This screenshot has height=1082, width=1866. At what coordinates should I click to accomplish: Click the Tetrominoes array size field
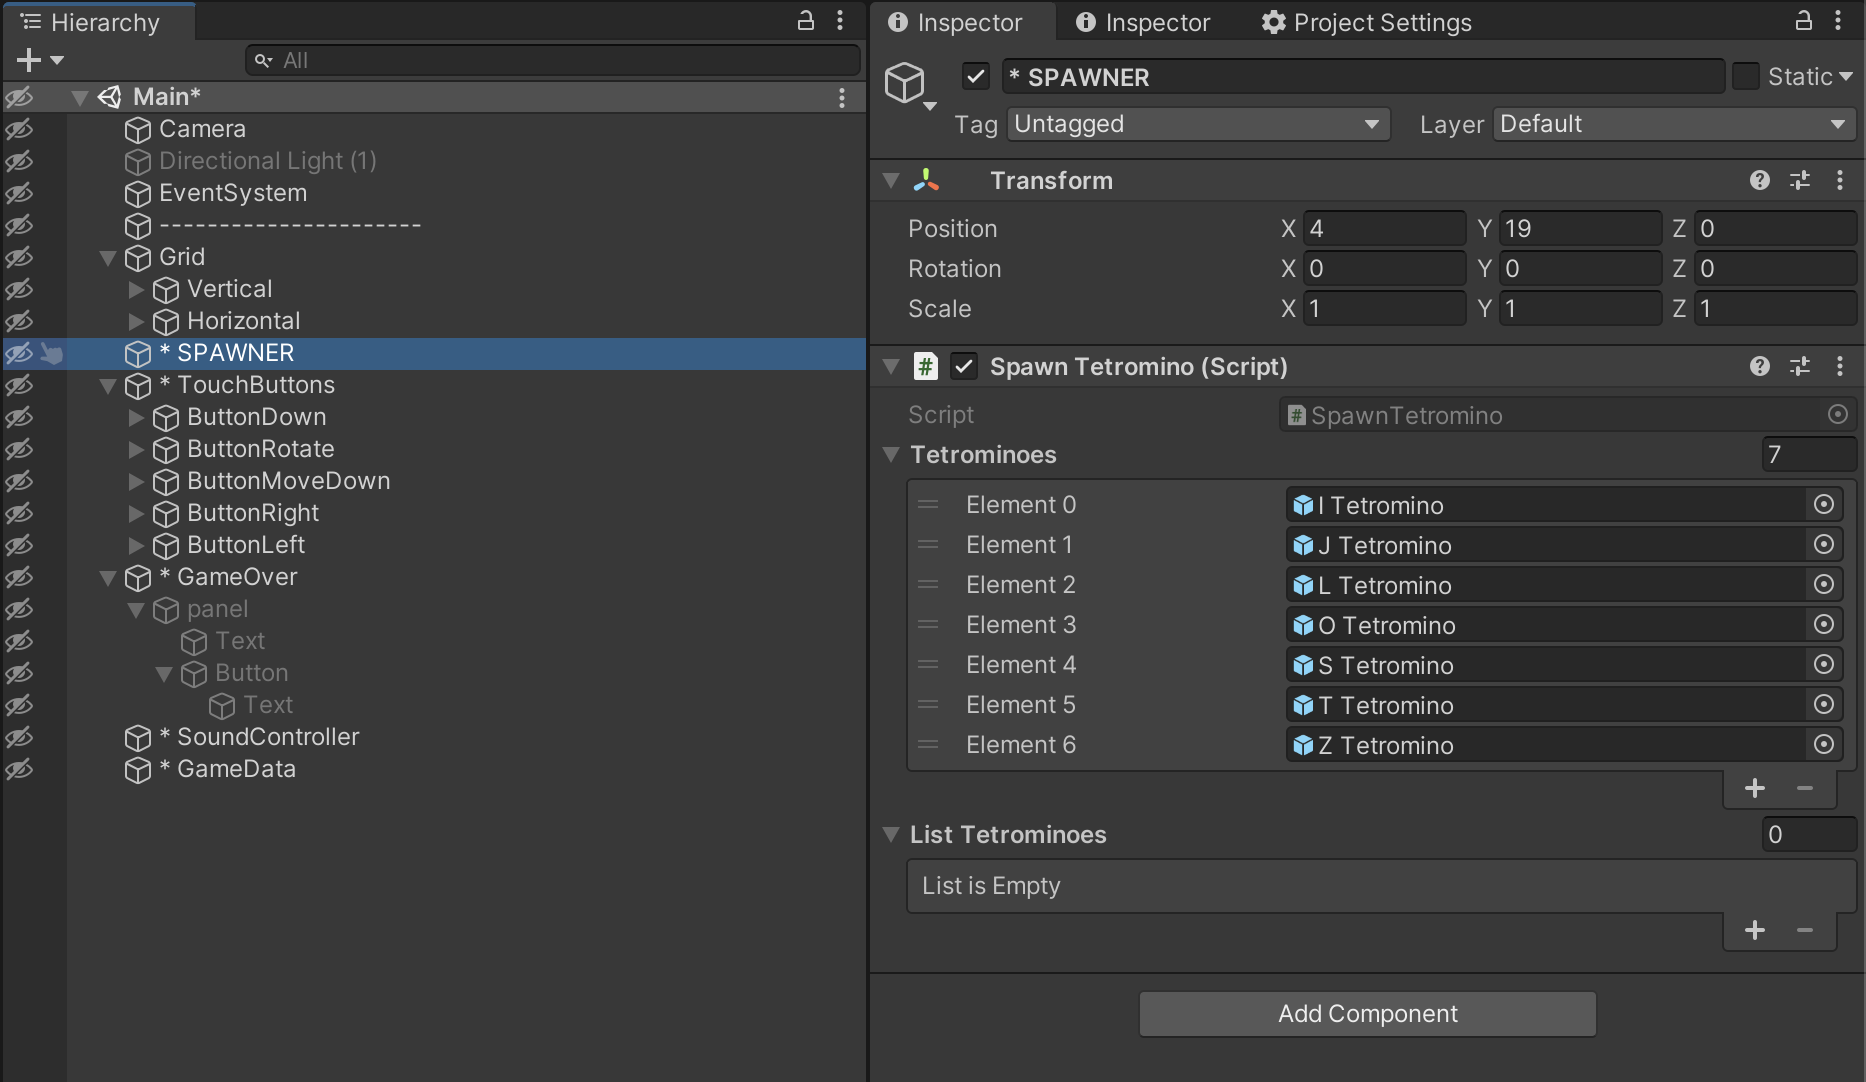pos(1808,454)
